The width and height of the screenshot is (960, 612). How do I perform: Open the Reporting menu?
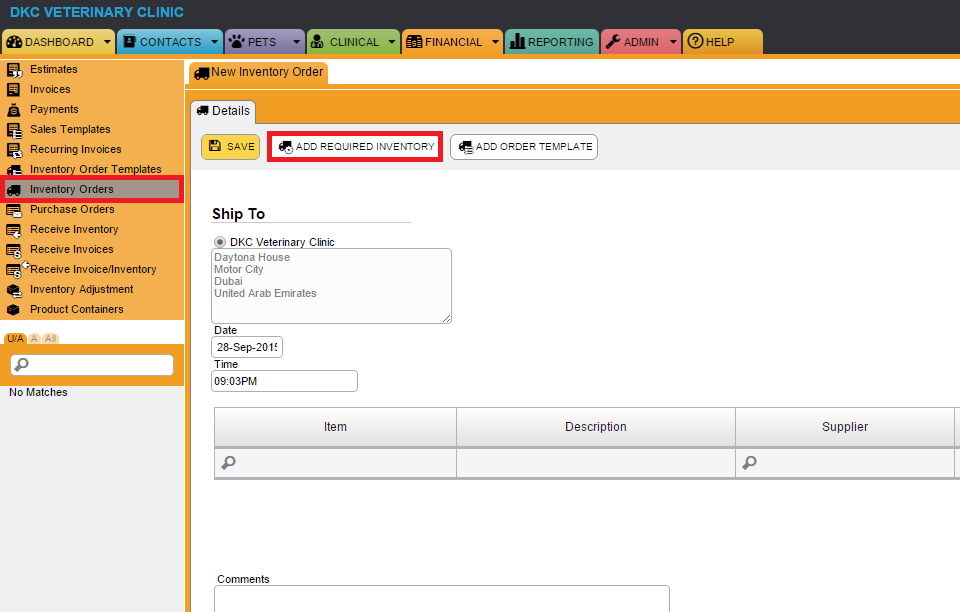click(x=552, y=42)
